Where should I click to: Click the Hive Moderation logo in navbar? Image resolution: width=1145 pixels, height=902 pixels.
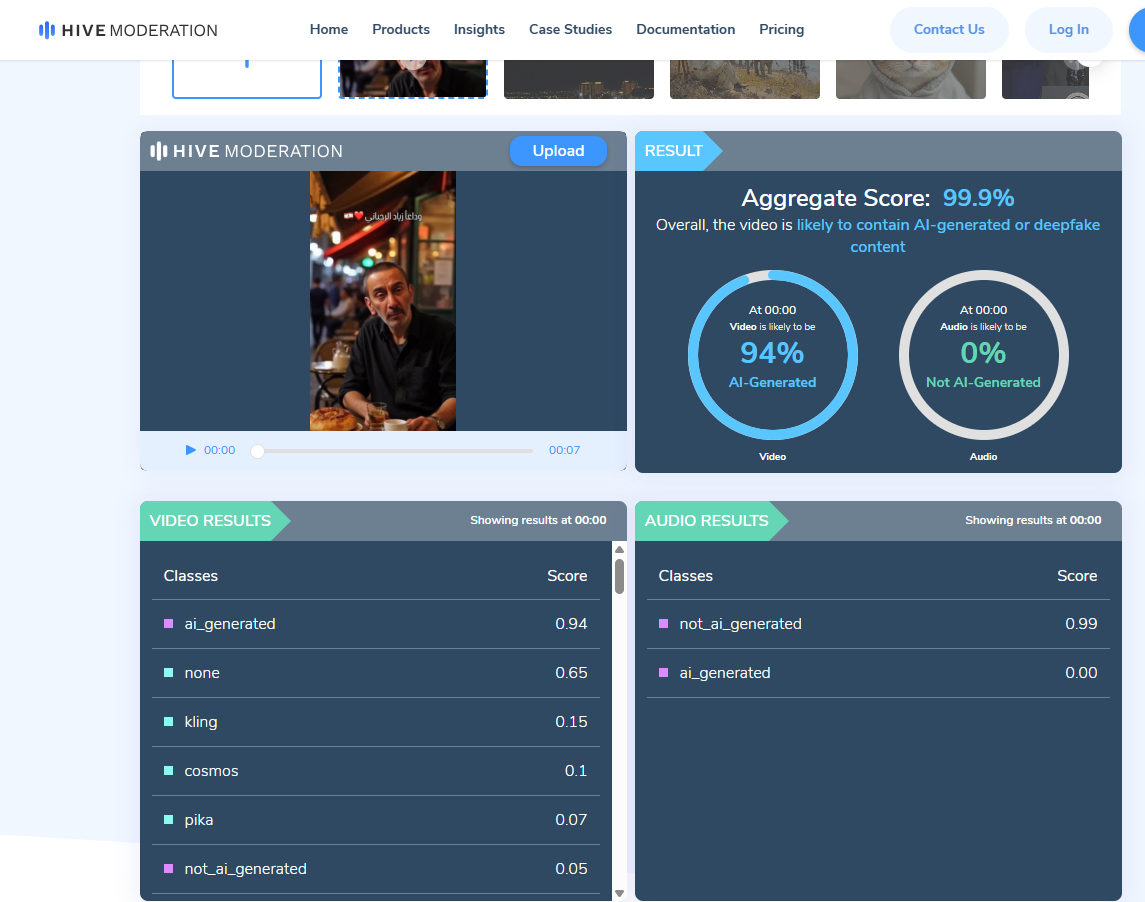(128, 30)
